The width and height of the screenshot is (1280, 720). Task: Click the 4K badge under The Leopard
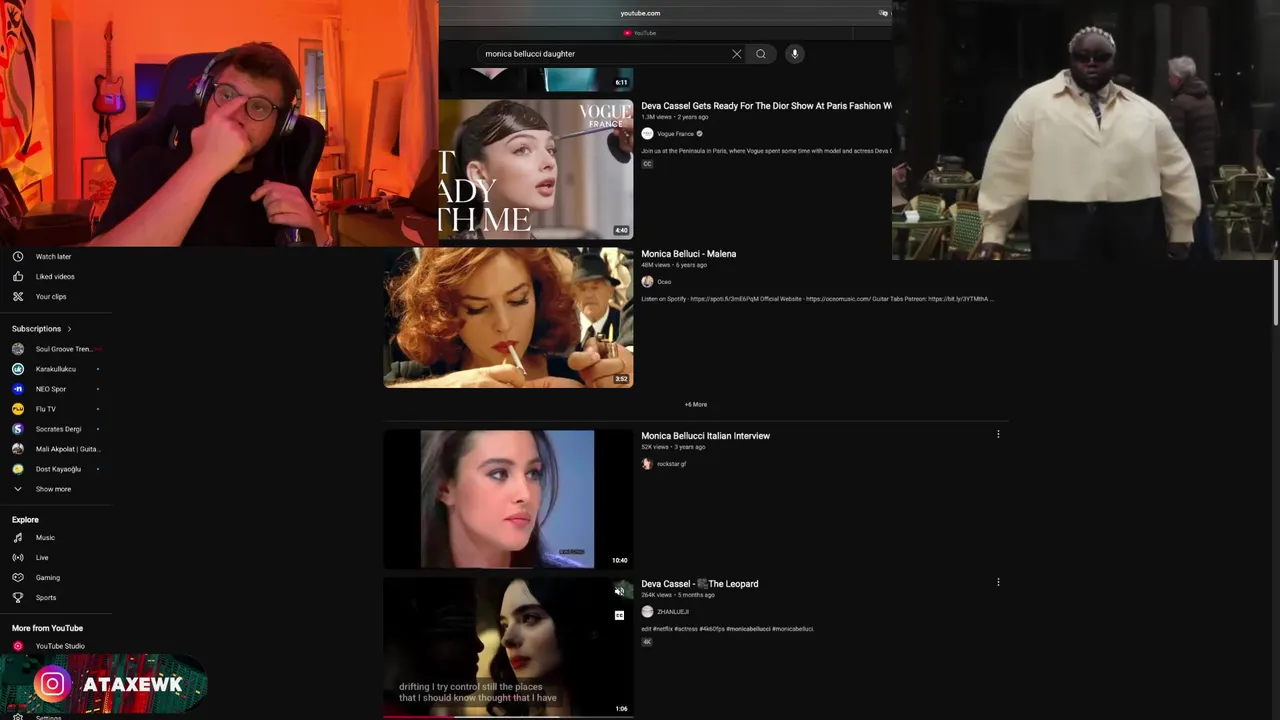click(647, 642)
